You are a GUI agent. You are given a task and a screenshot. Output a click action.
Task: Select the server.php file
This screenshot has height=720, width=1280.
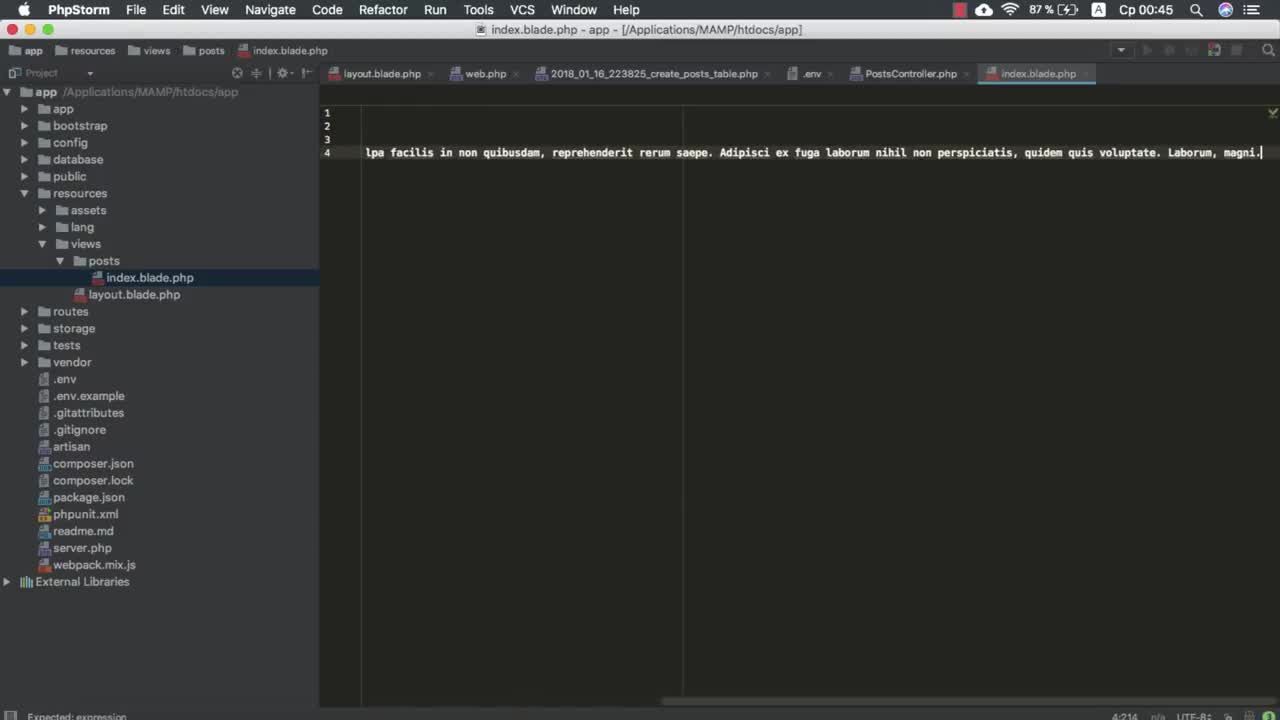click(82, 548)
